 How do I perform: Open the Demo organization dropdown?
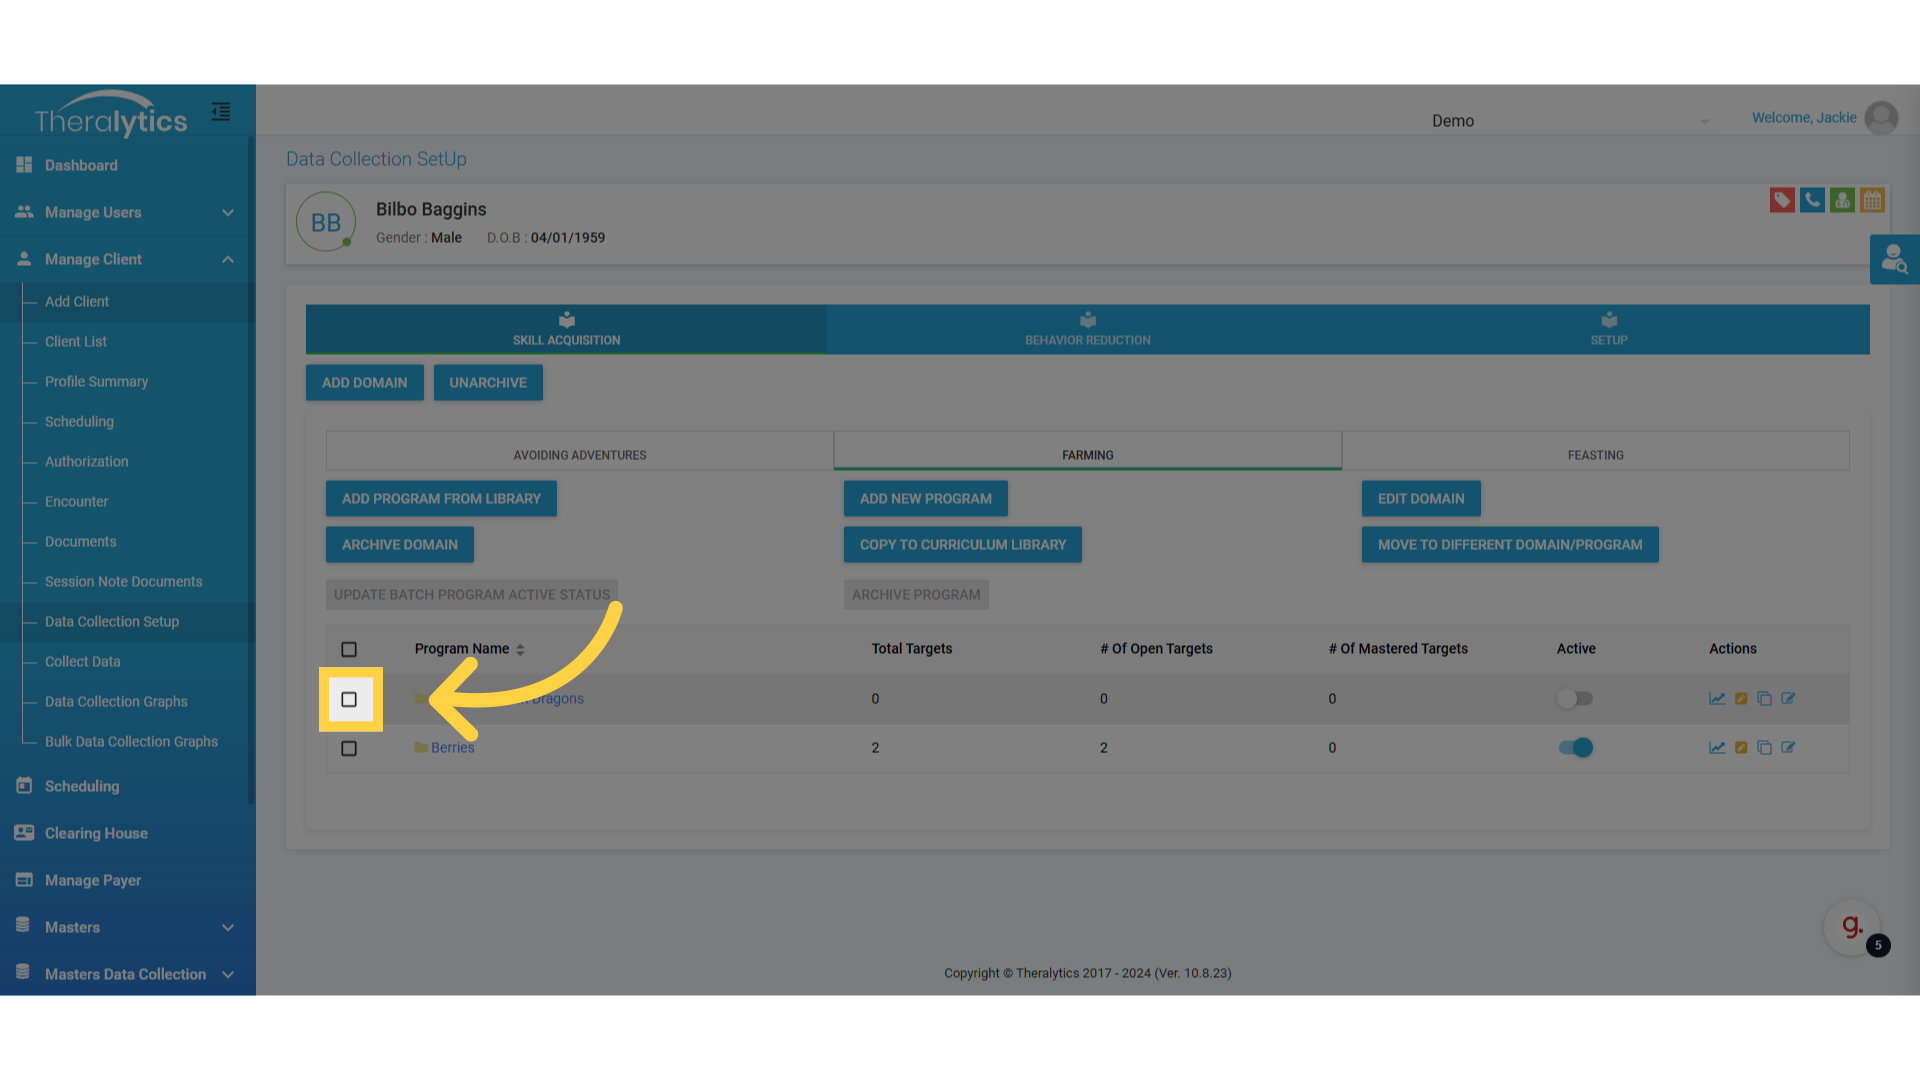[x=1570, y=121]
